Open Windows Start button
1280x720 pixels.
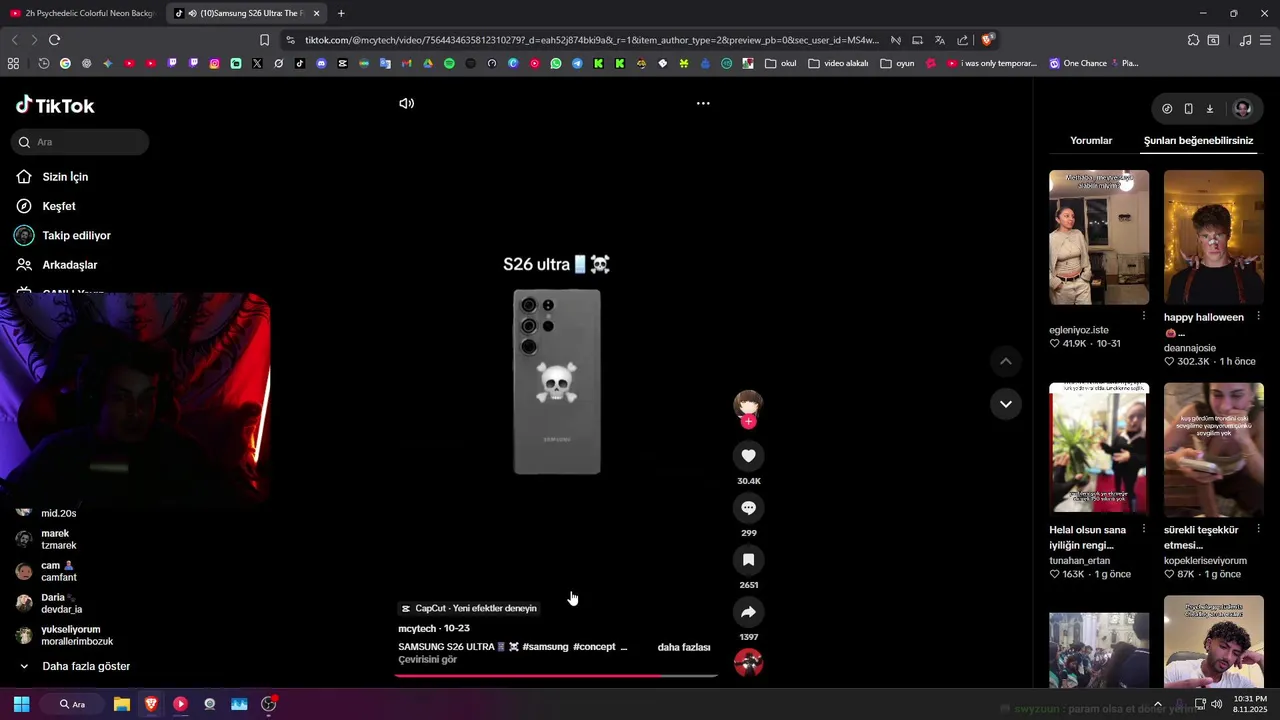(21, 704)
